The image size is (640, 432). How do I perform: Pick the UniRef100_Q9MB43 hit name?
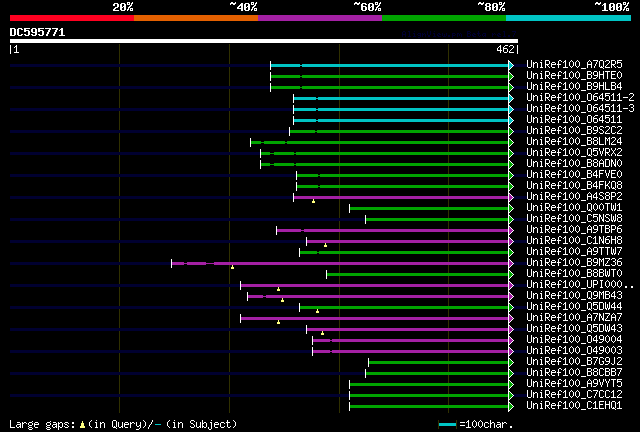point(574,296)
